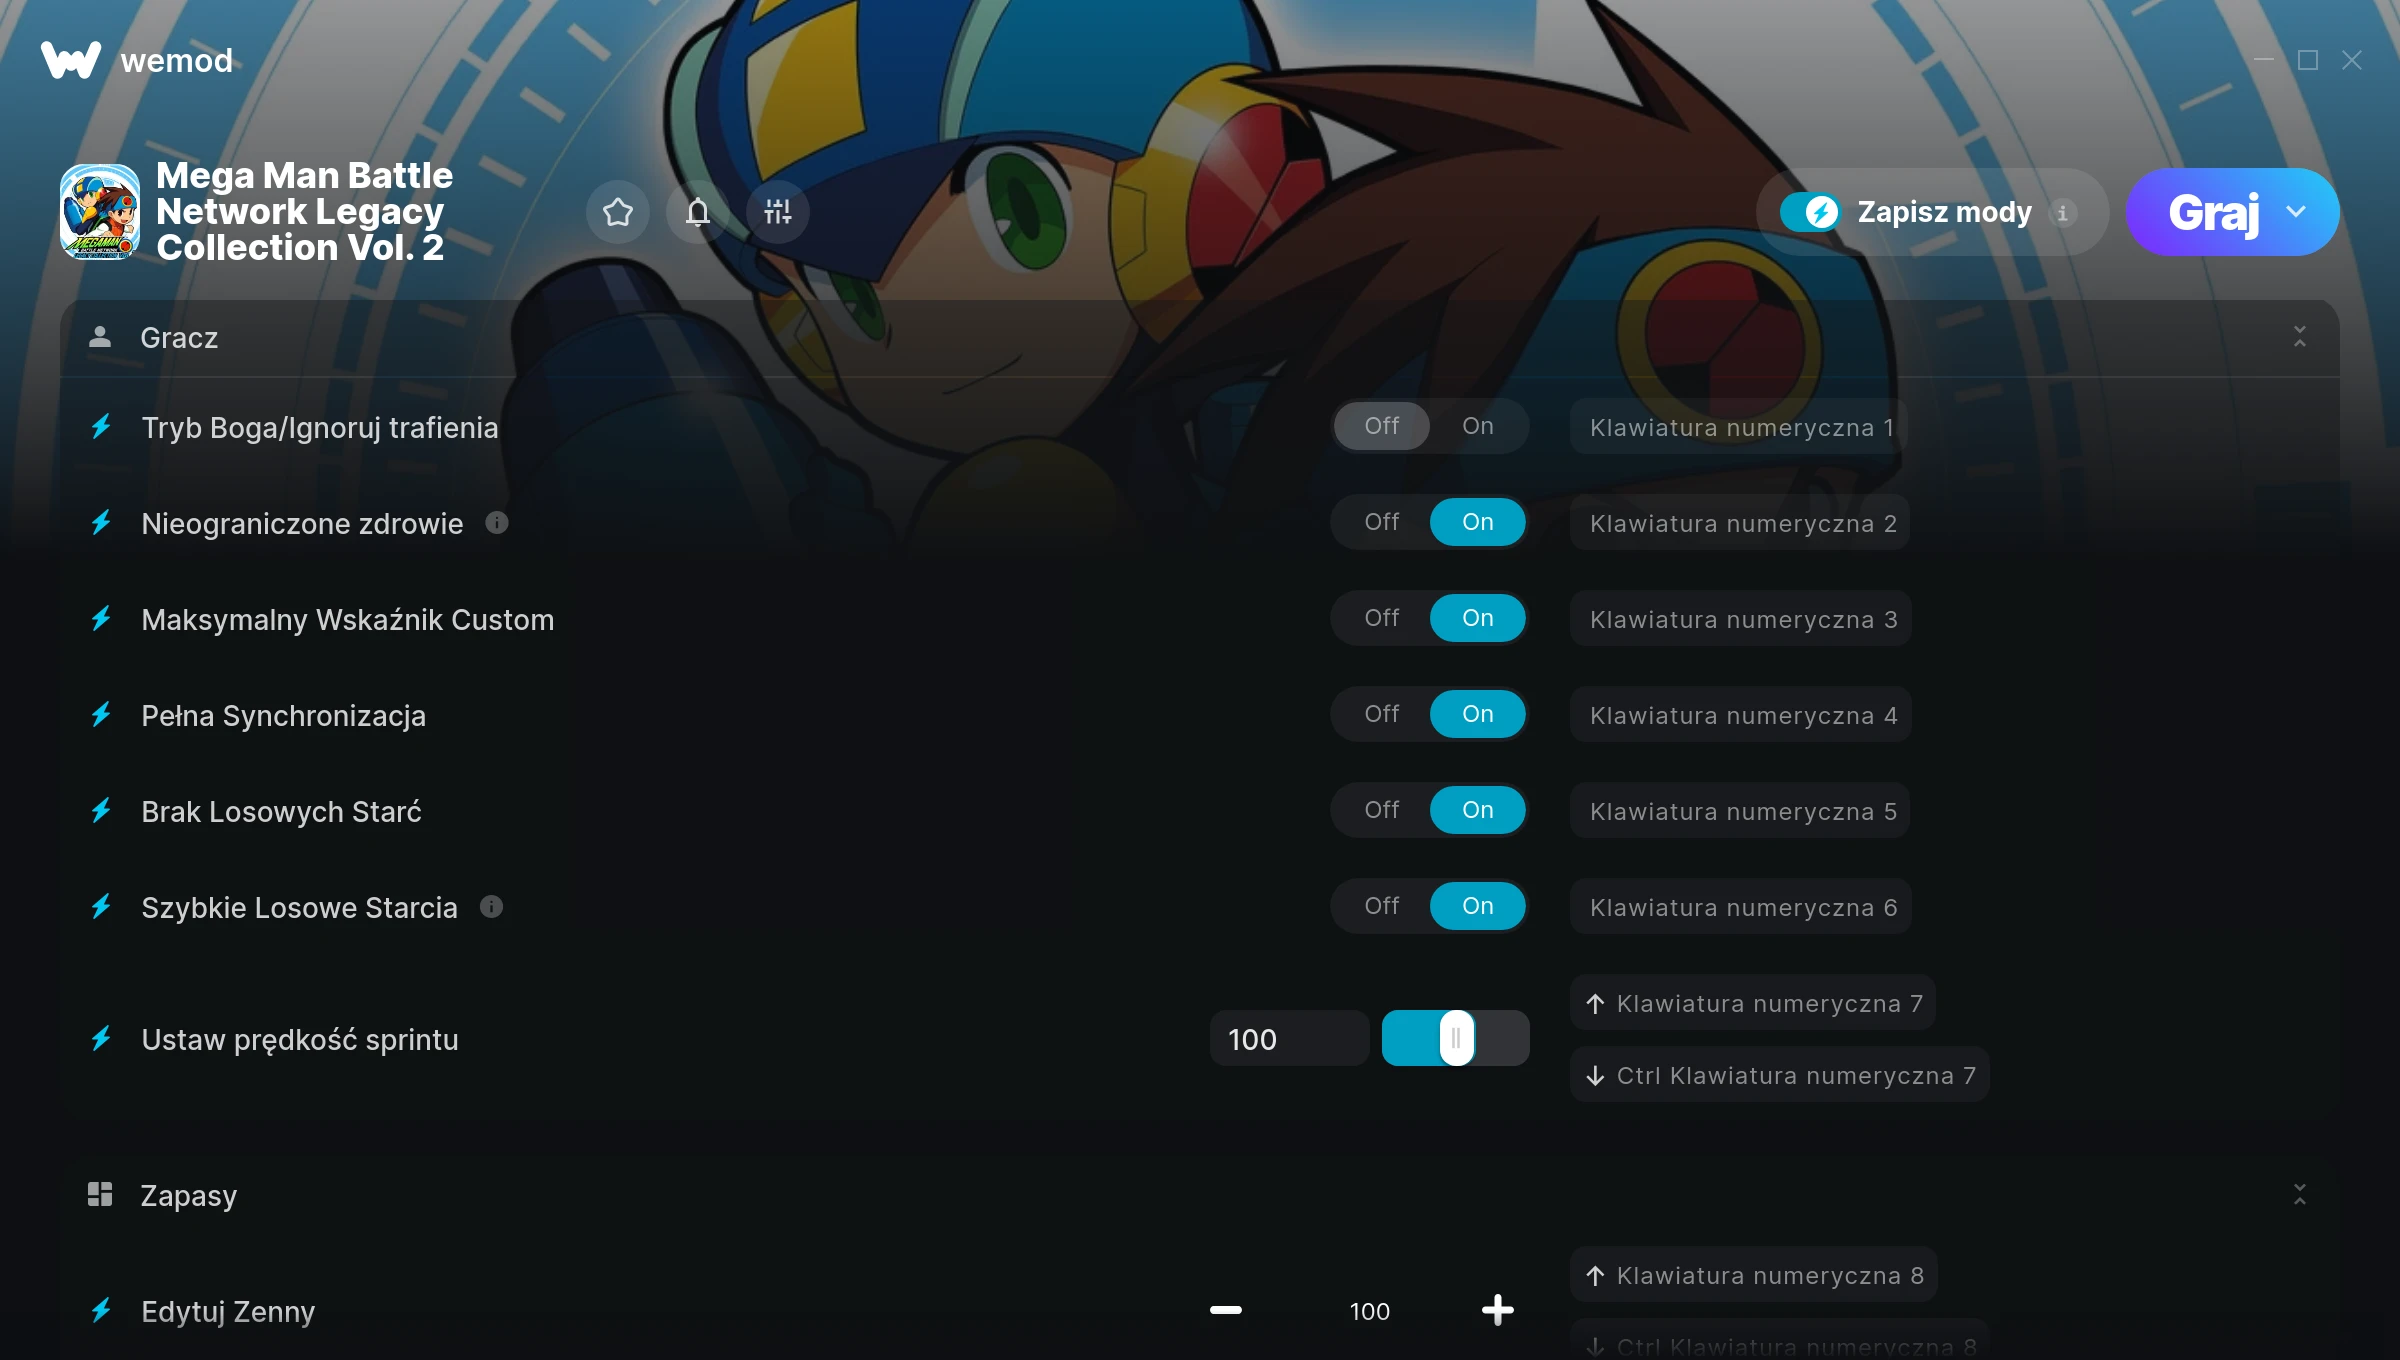Collapse the Zapasy section
The image size is (2400, 1360).
(x=2299, y=1194)
